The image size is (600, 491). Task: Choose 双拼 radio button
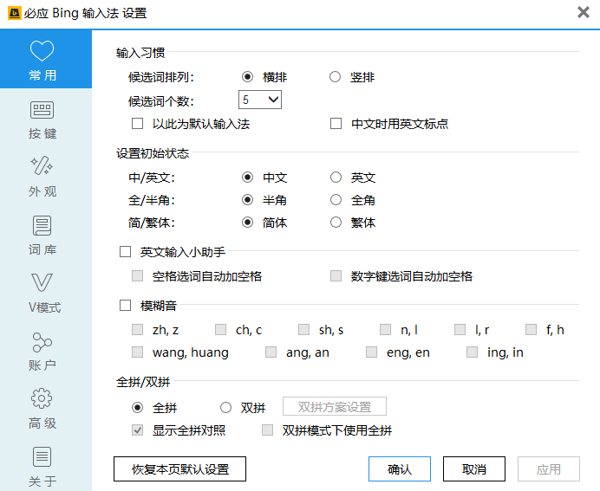(225, 407)
